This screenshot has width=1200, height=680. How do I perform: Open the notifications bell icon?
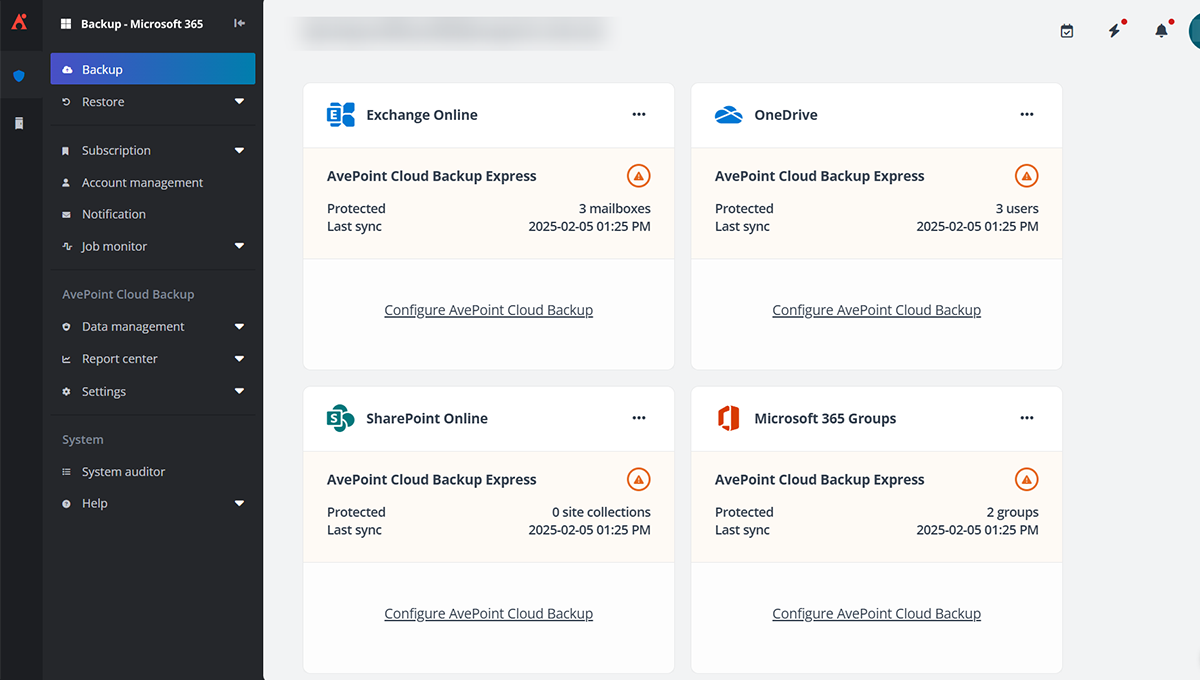coord(1161,31)
